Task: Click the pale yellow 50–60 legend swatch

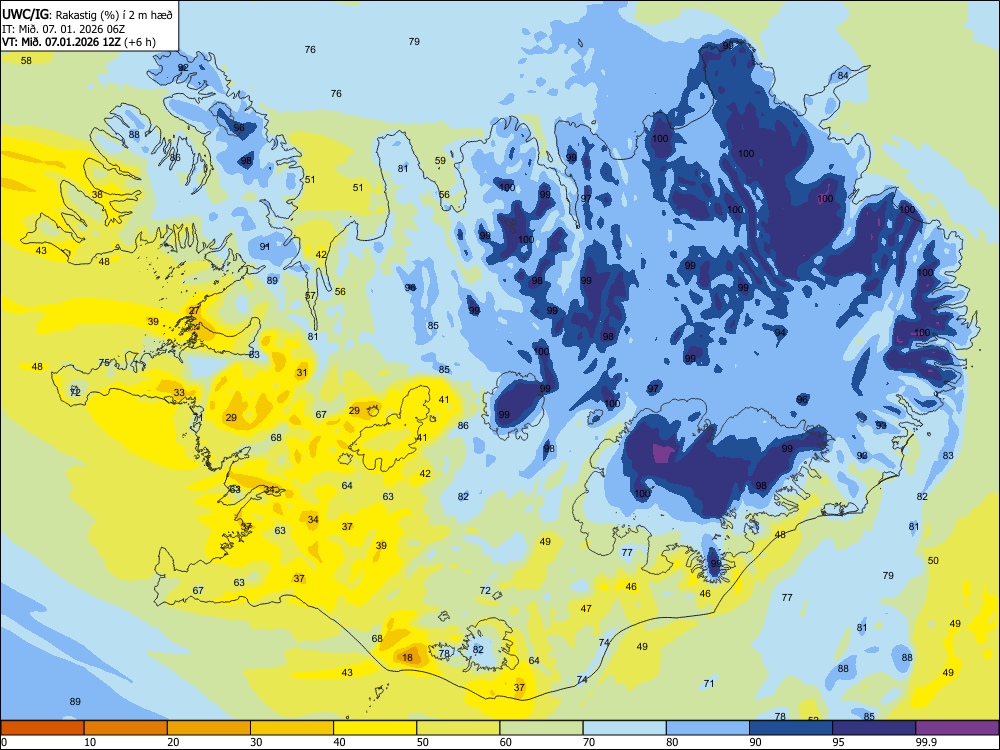Action: [x=458, y=728]
